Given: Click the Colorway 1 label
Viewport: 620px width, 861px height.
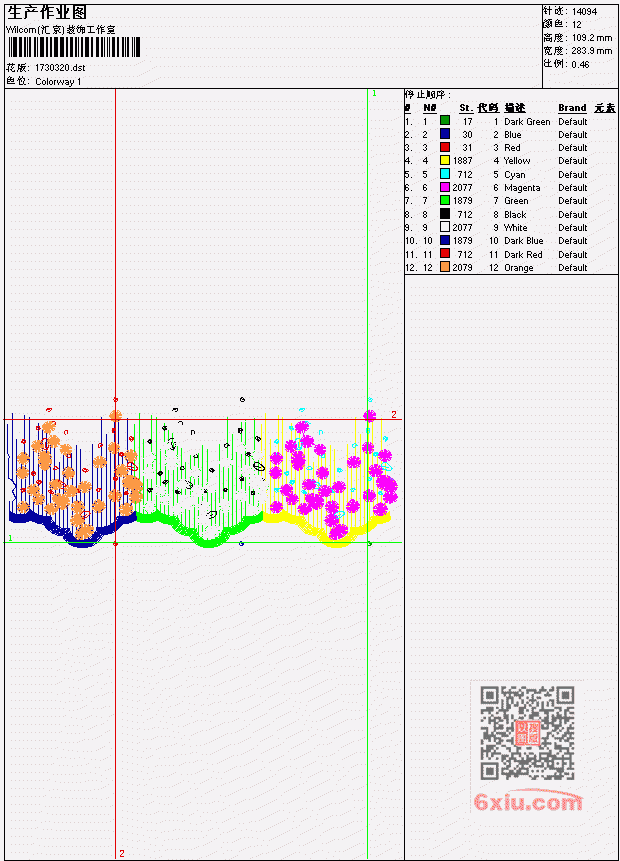Looking at the screenshot, I should coord(58,82).
